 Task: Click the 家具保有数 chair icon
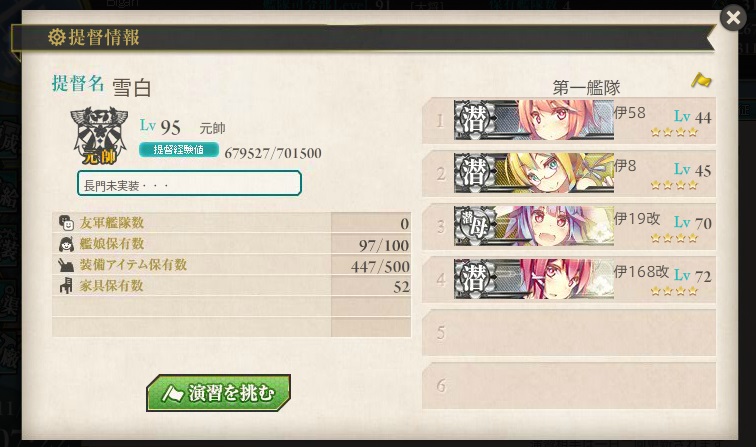point(66,286)
